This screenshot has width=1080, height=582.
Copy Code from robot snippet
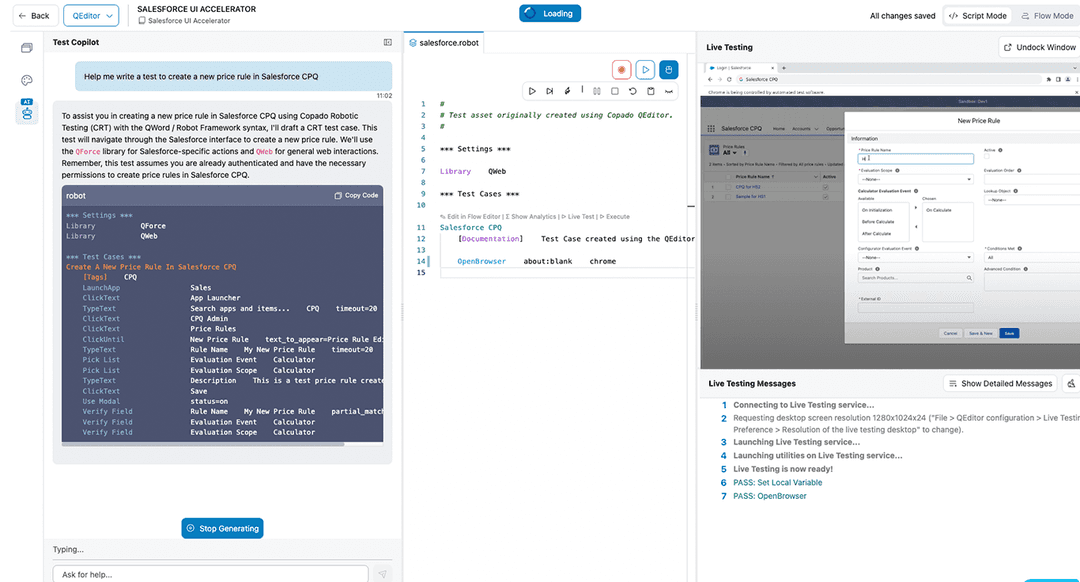356,195
